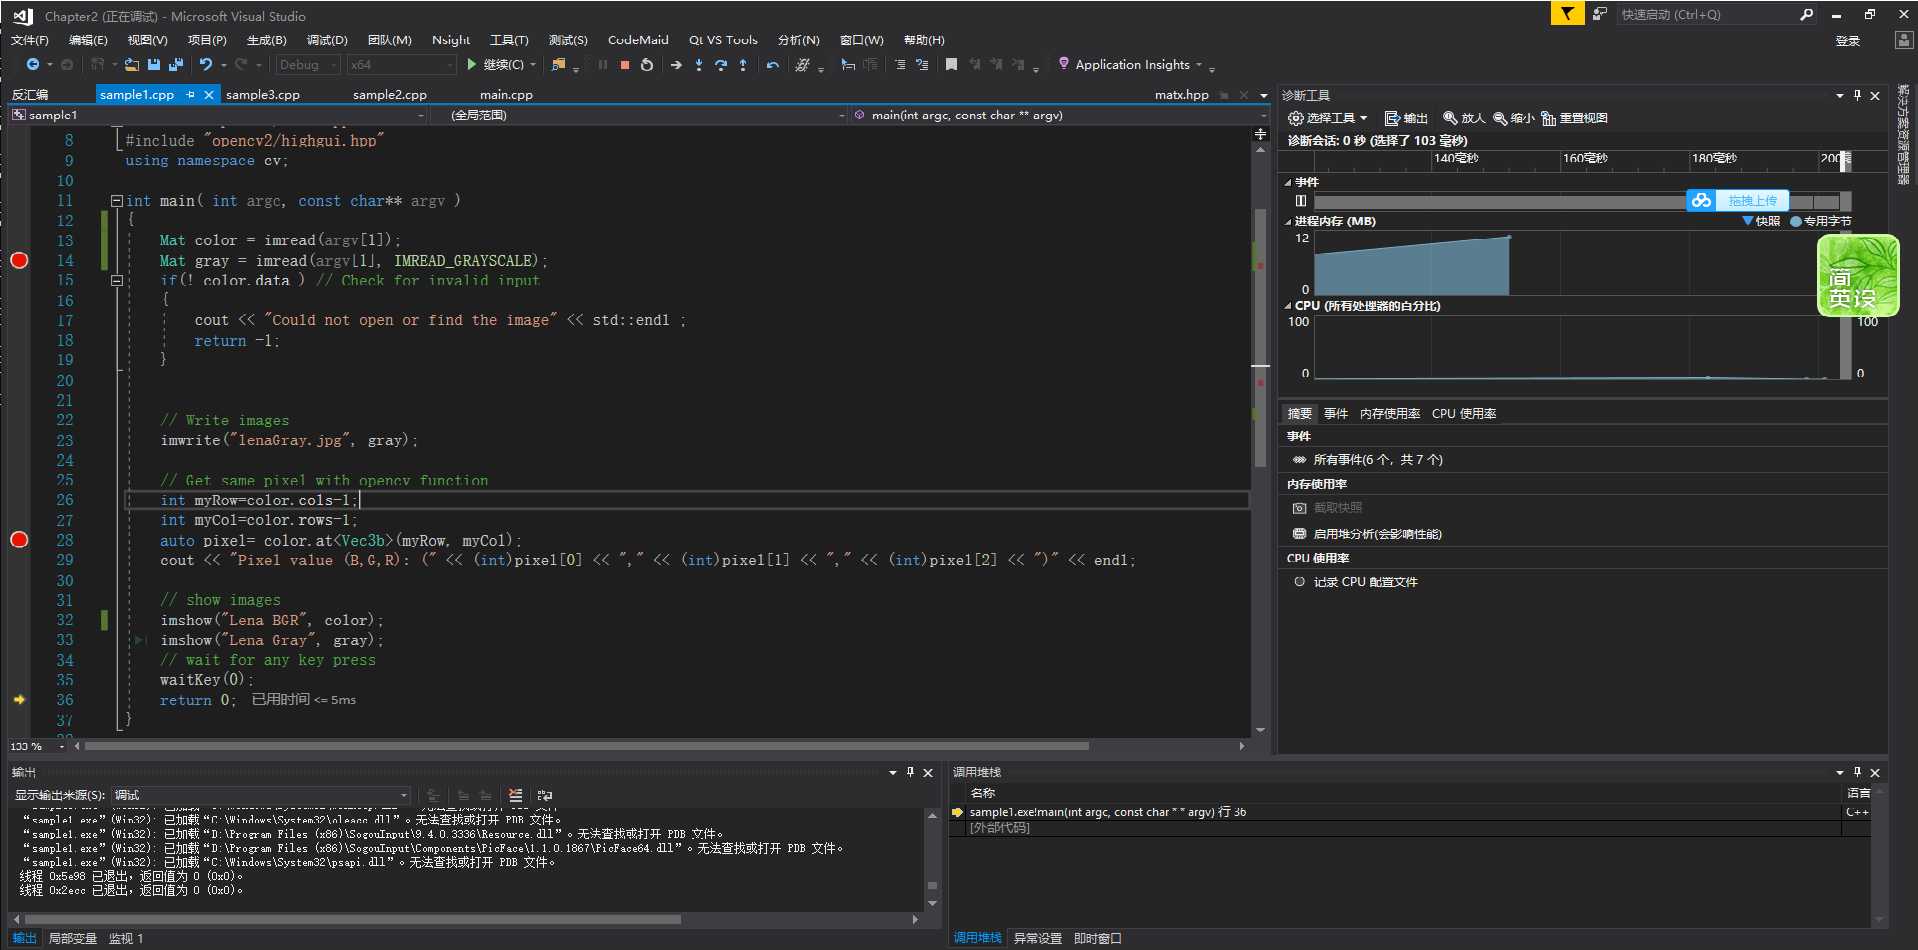Open the exception settings tab
This screenshot has height=950, width=1918.
point(1038,939)
